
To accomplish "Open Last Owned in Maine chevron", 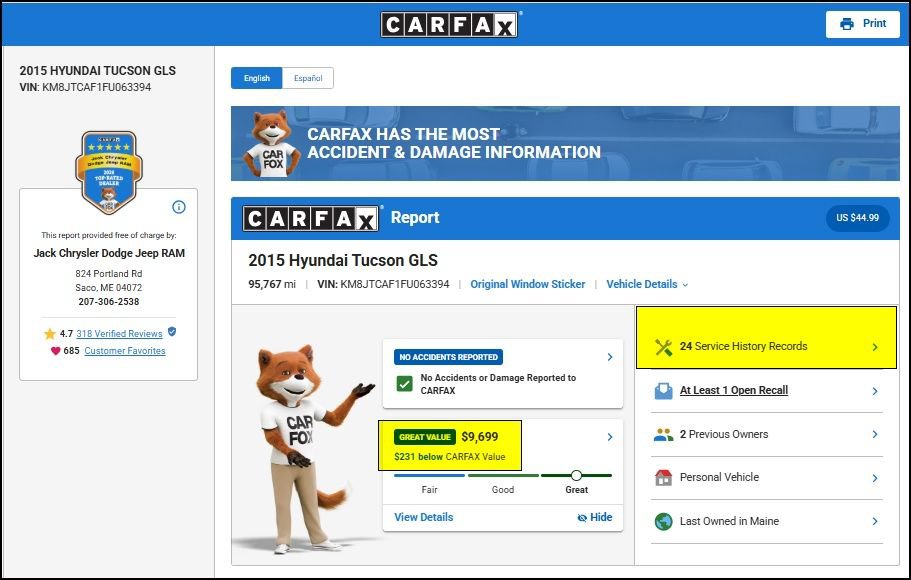I will 875,521.
